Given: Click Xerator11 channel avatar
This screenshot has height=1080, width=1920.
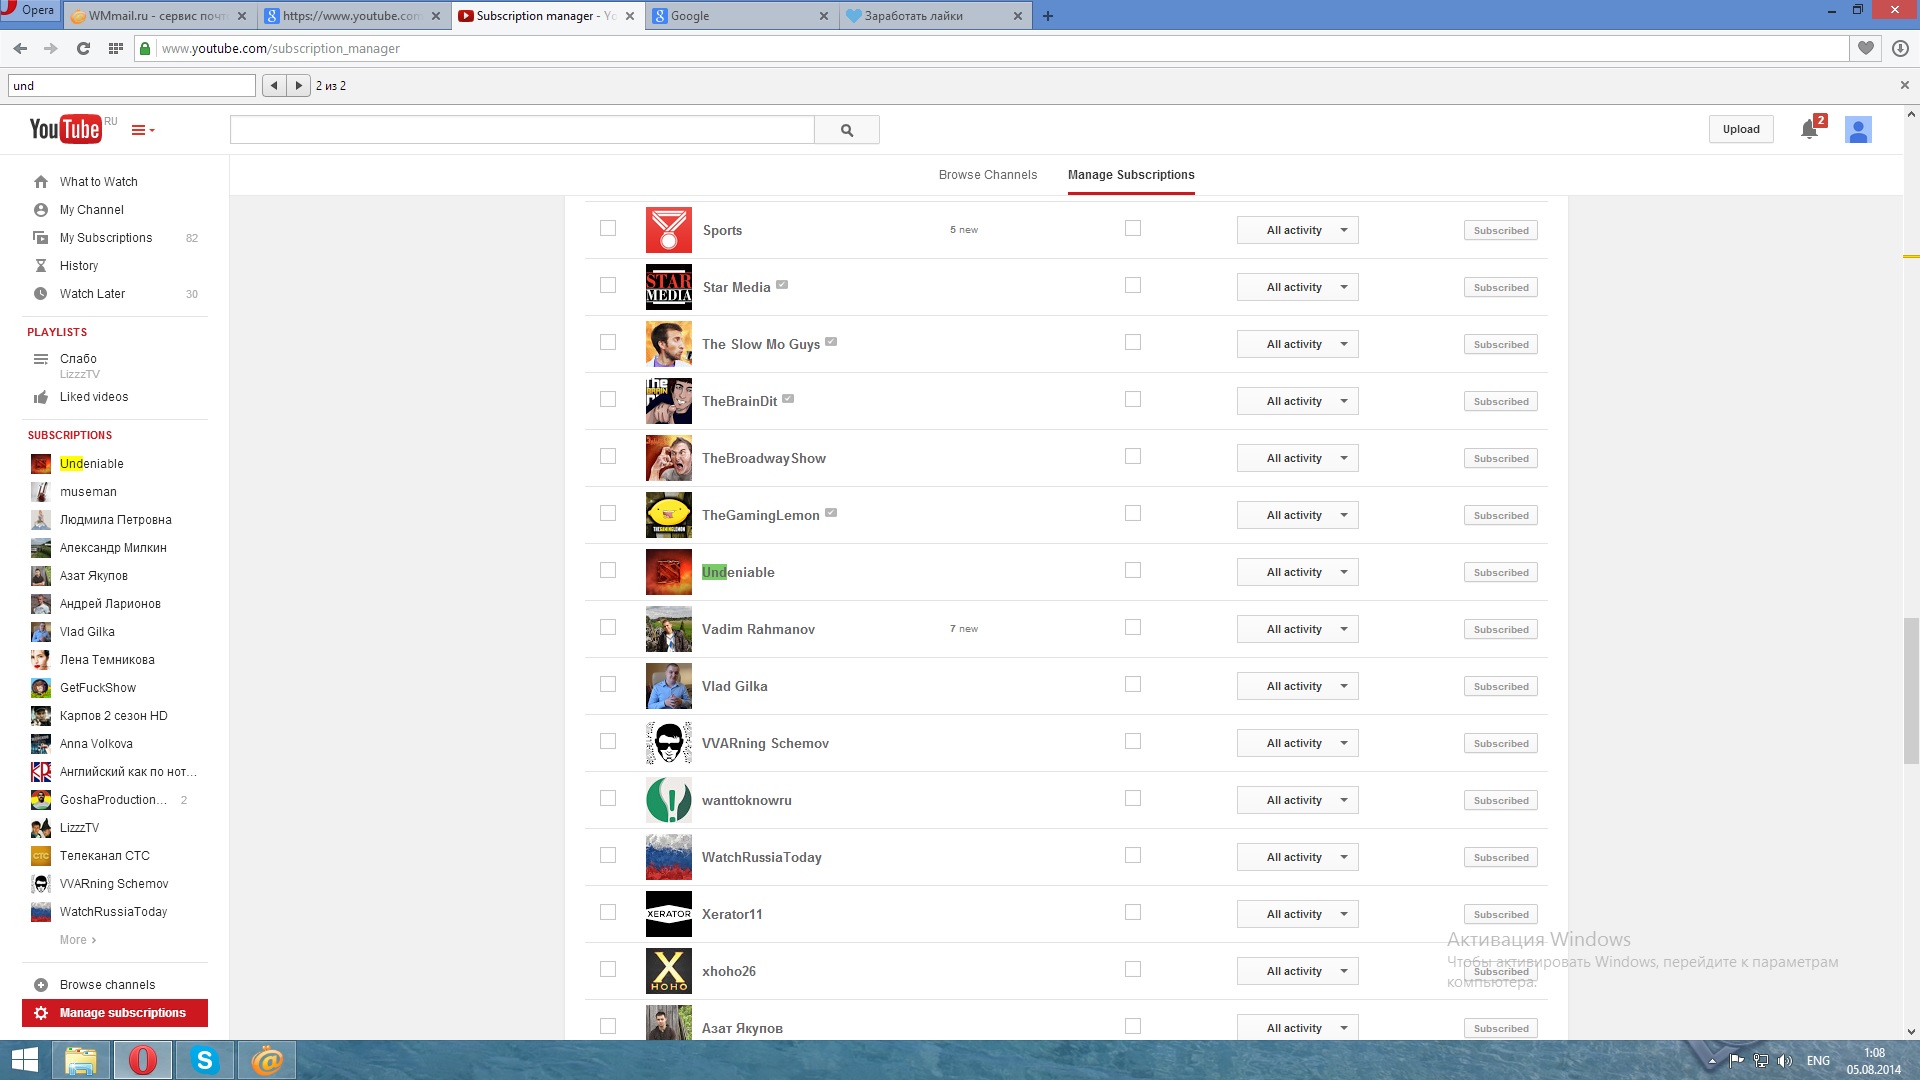Looking at the screenshot, I should point(669,914).
